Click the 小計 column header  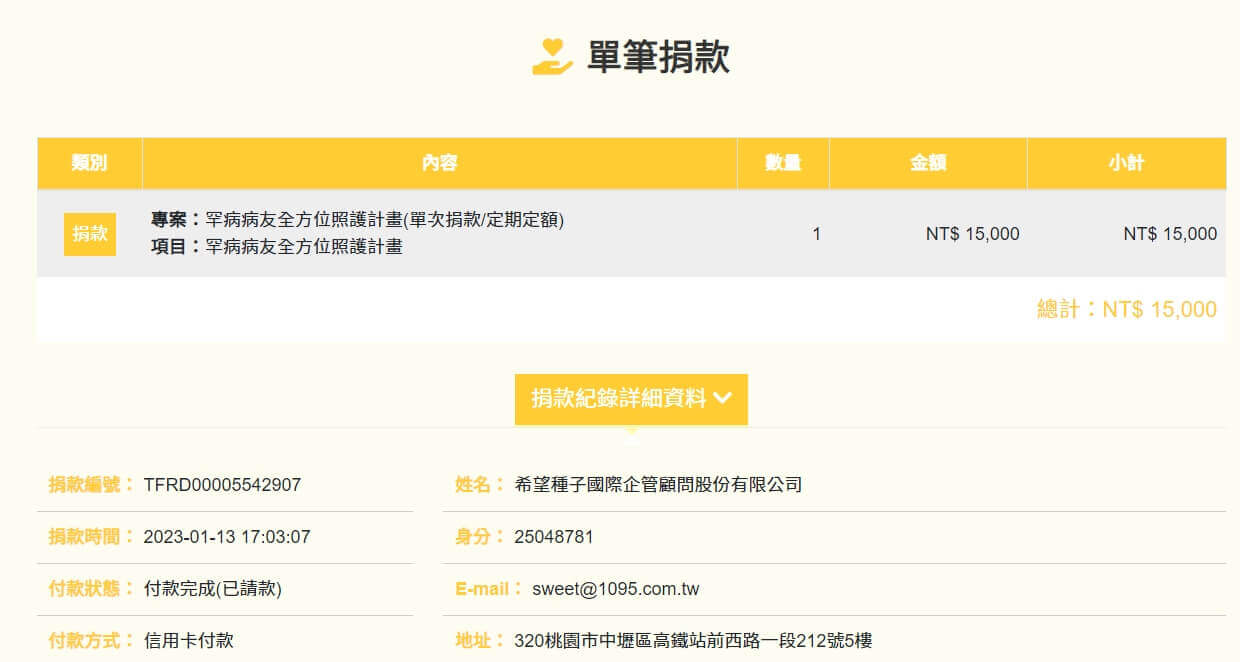click(x=1126, y=163)
